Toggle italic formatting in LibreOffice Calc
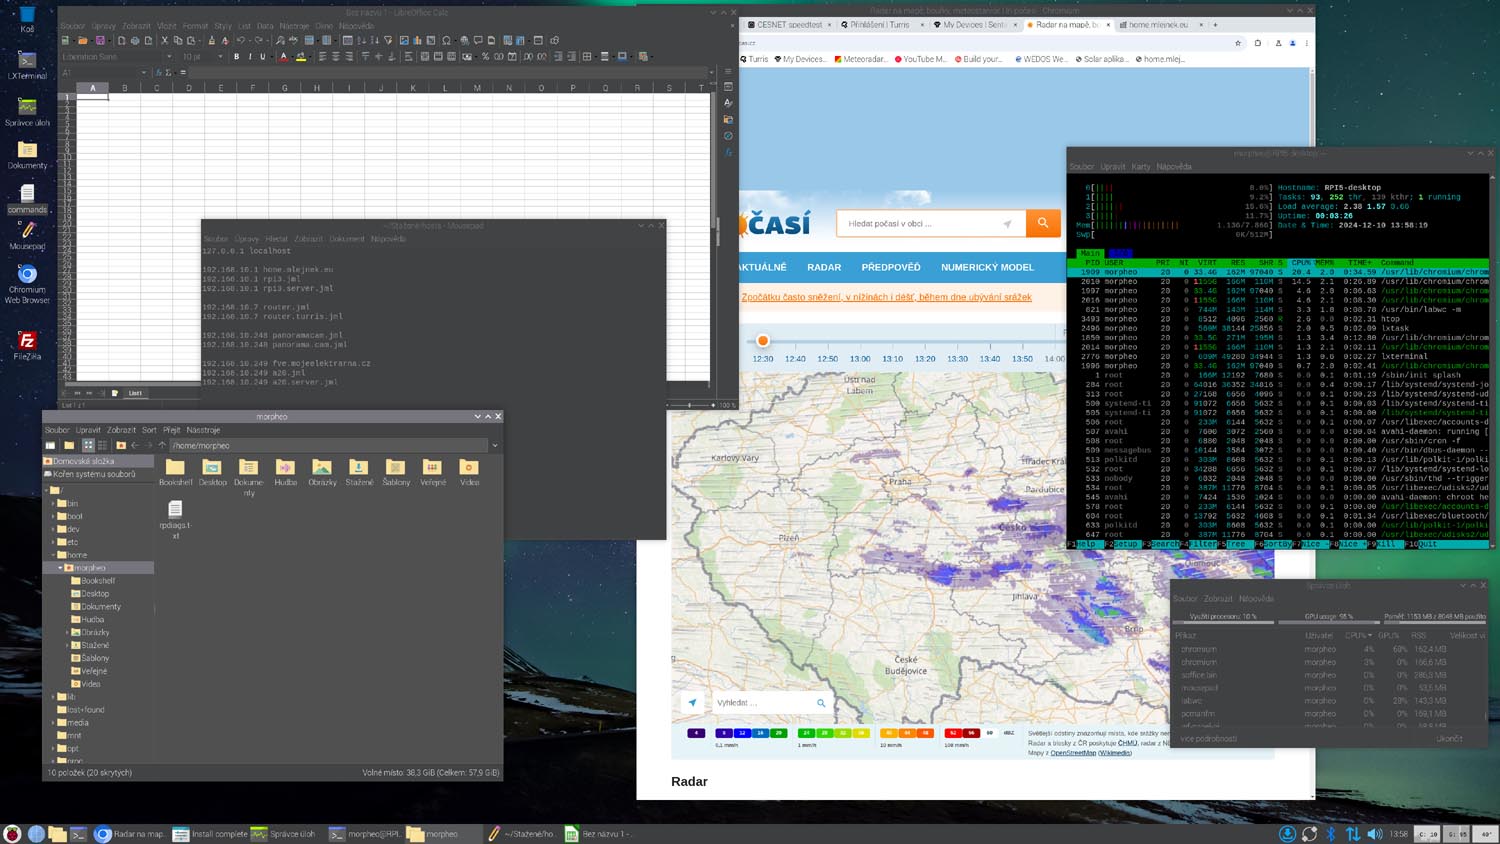 click(x=250, y=57)
